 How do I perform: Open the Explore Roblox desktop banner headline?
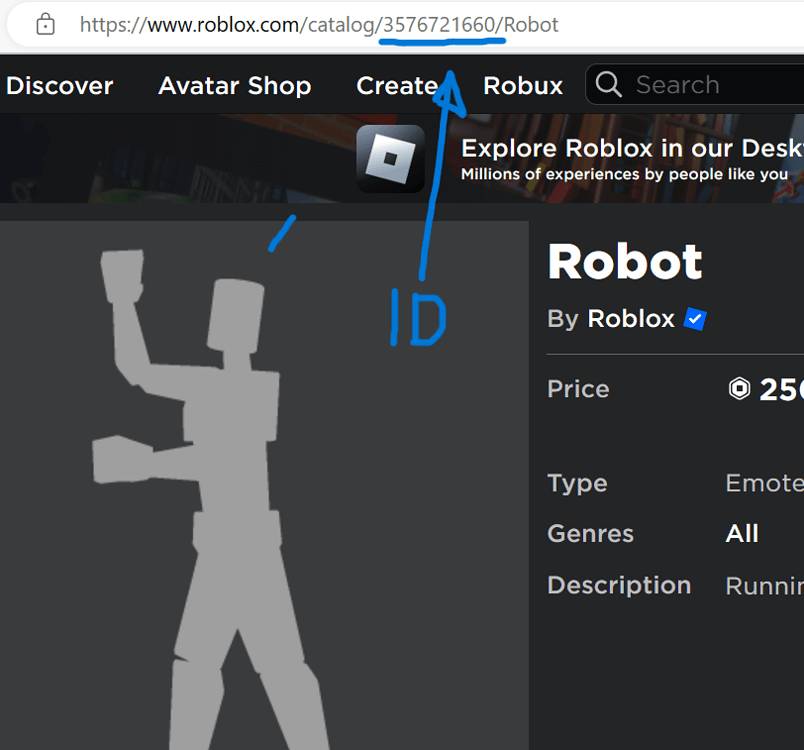(x=632, y=148)
